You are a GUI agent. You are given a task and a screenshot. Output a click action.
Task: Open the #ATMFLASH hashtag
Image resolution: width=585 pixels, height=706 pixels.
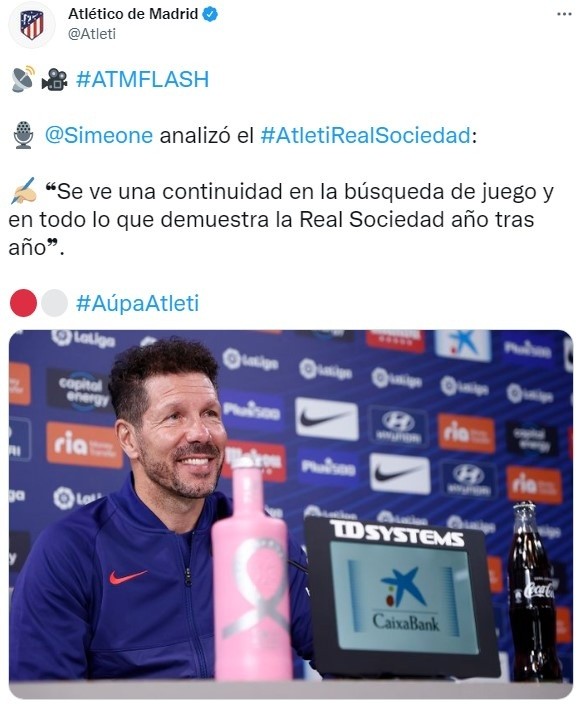point(142,80)
